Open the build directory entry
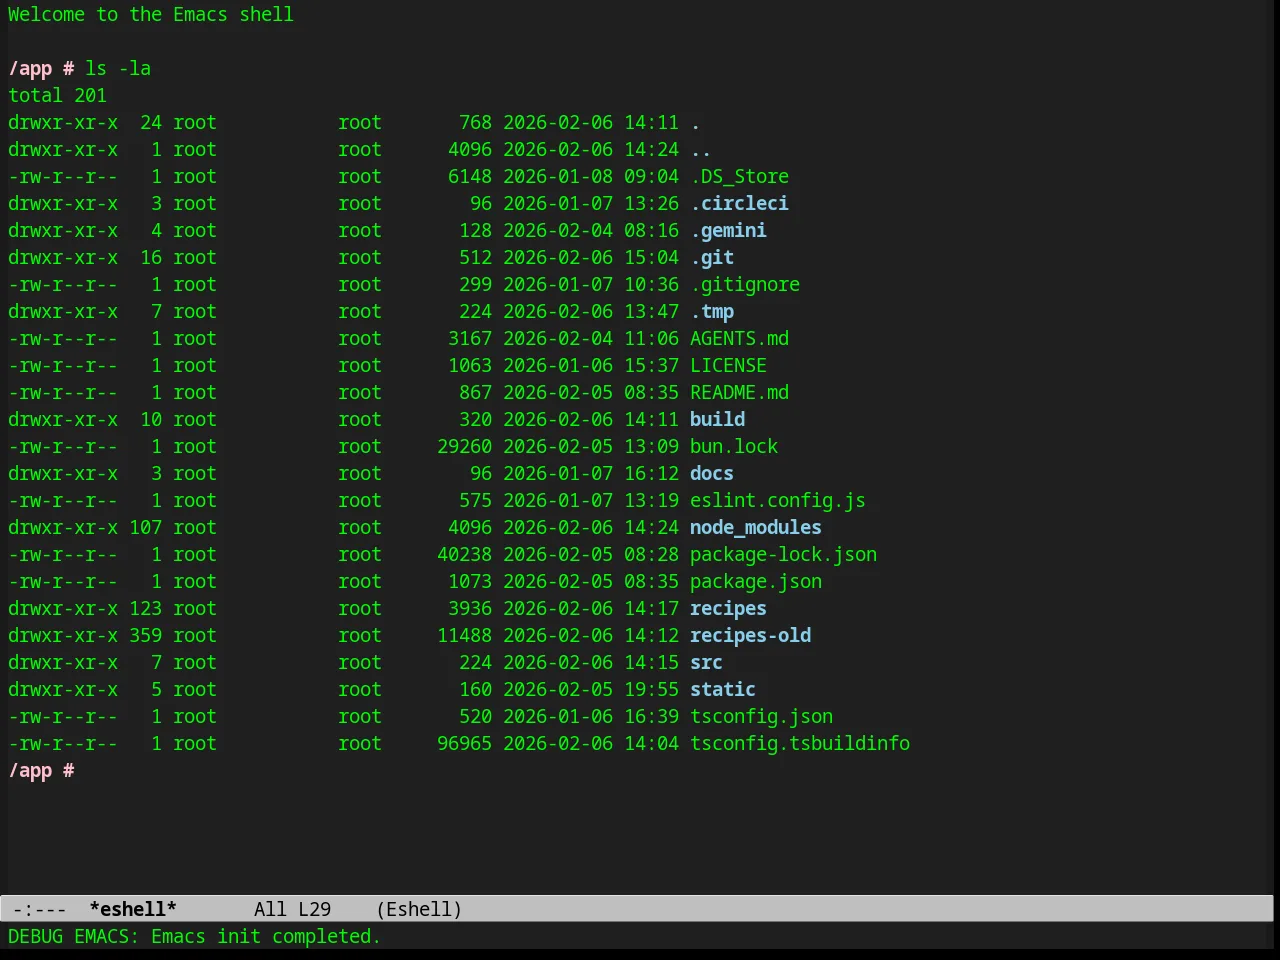The width and height of the screenshot is (1280, 960). (717, 420)
